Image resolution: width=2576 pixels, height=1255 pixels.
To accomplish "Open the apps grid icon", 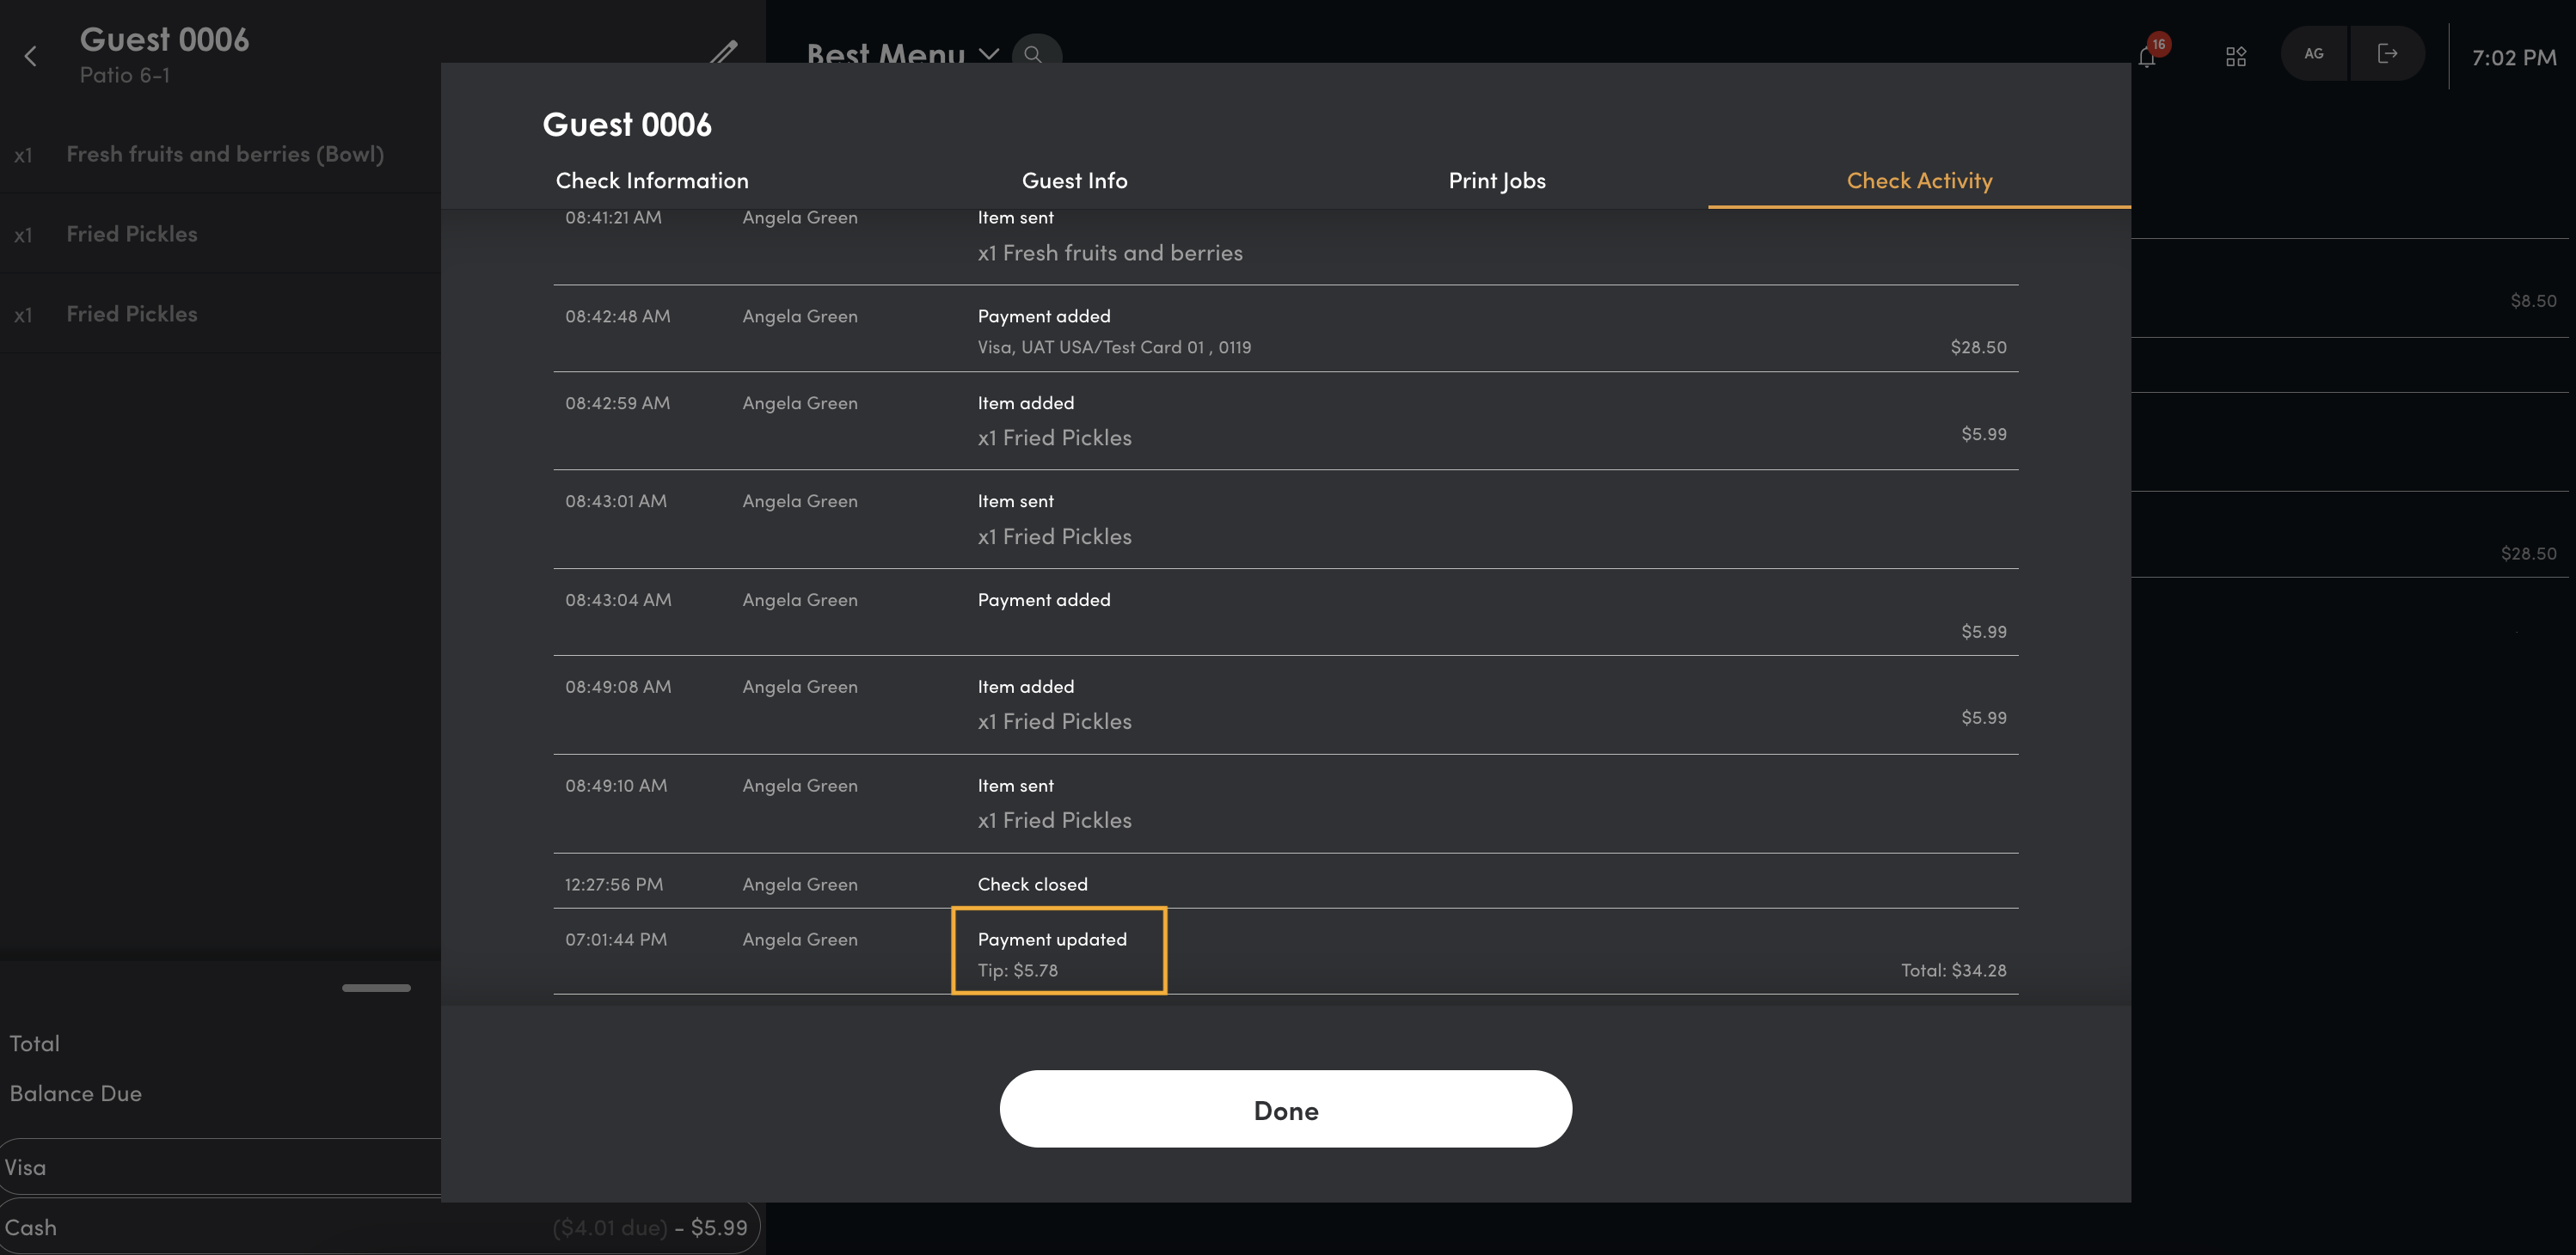I will point(2236,56).
